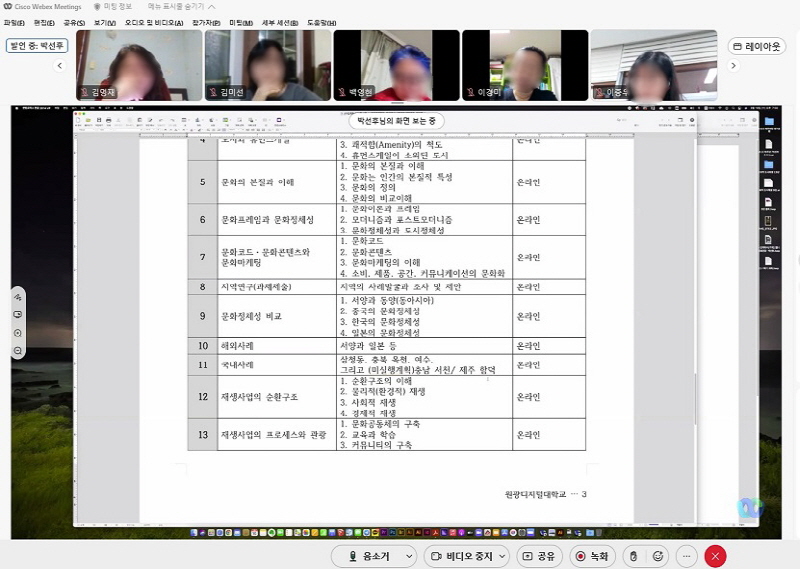
Task: Expand audio options arrow beside 음소거
Action: click(x=409, y=556)
